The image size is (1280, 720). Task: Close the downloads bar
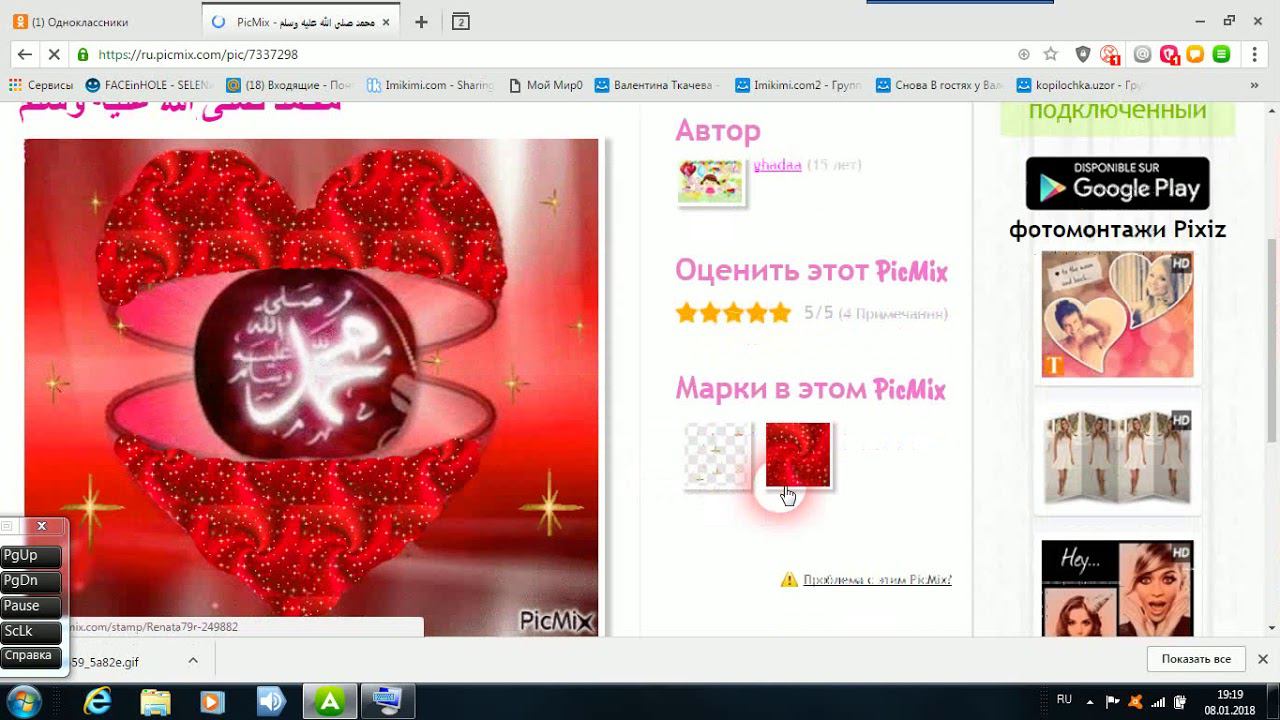[x=1262, y=659]
